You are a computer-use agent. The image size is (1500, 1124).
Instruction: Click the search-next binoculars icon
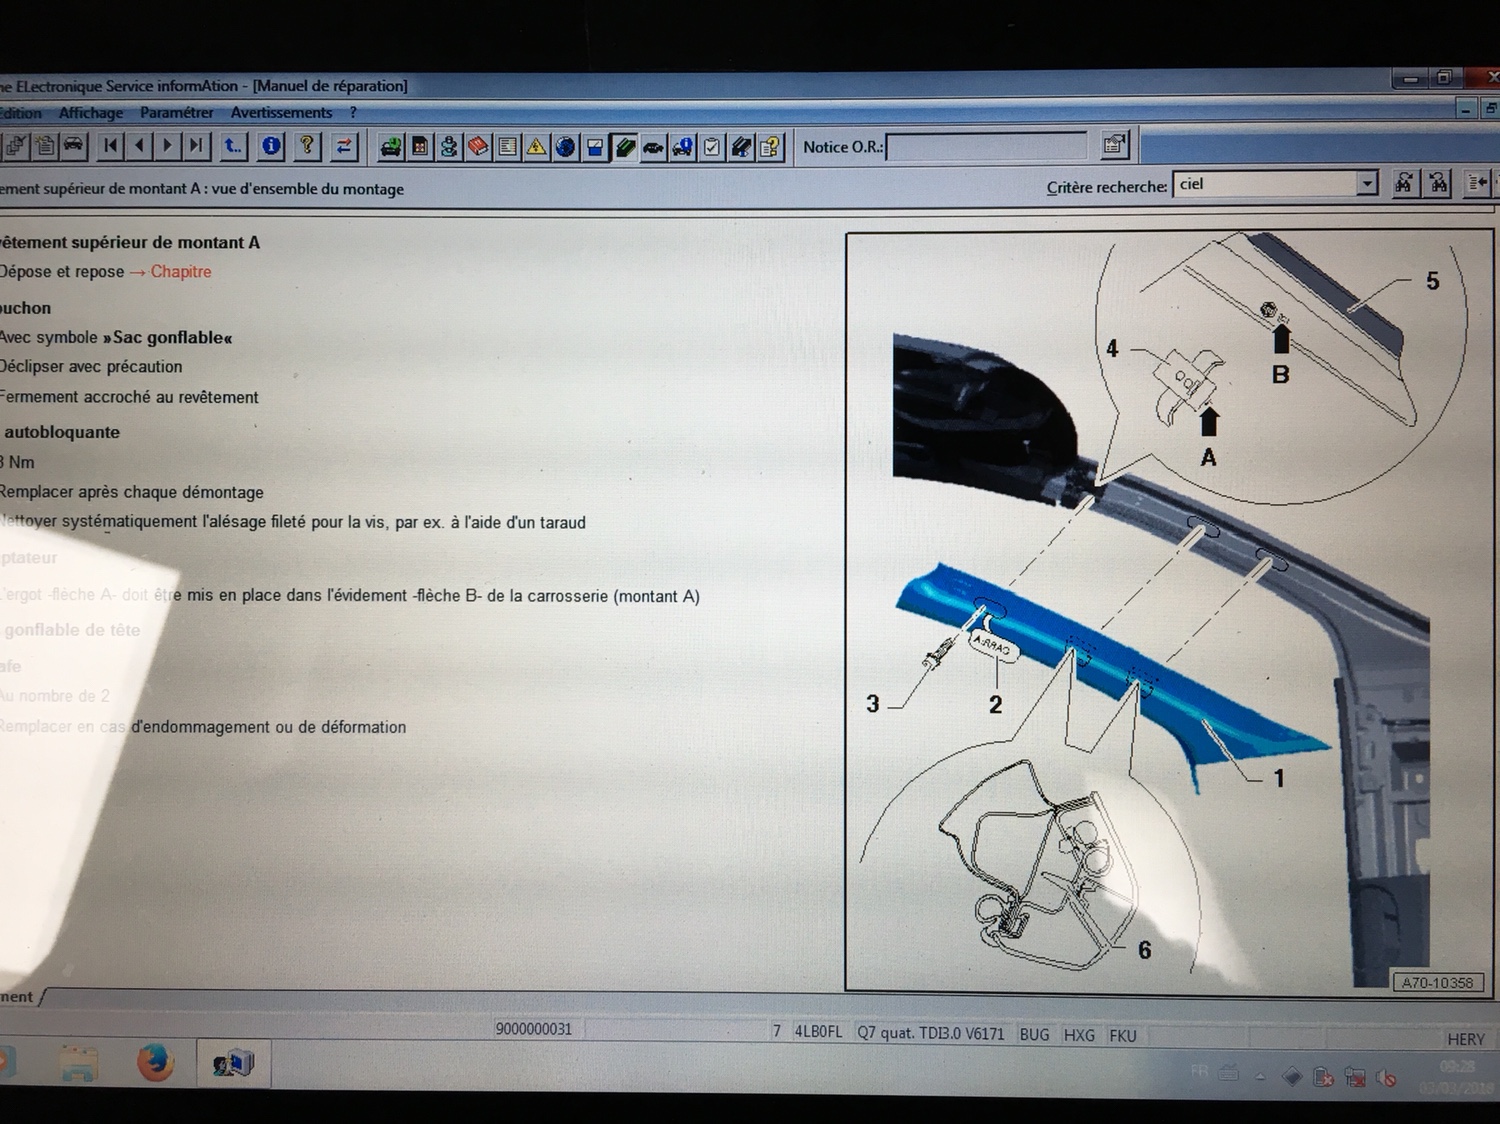[x=1439, y=183]
